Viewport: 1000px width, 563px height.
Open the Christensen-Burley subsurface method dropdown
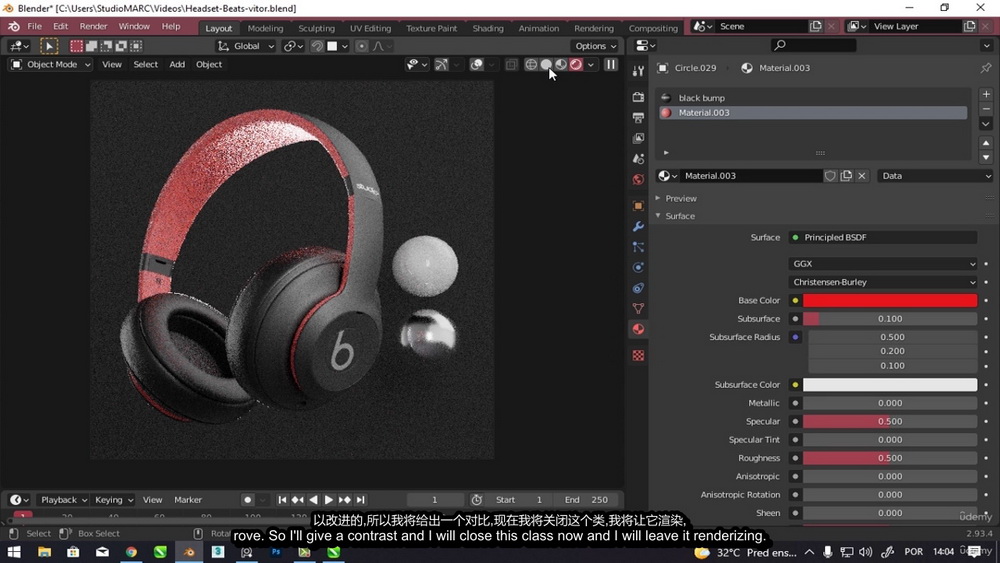coord(883,282)
